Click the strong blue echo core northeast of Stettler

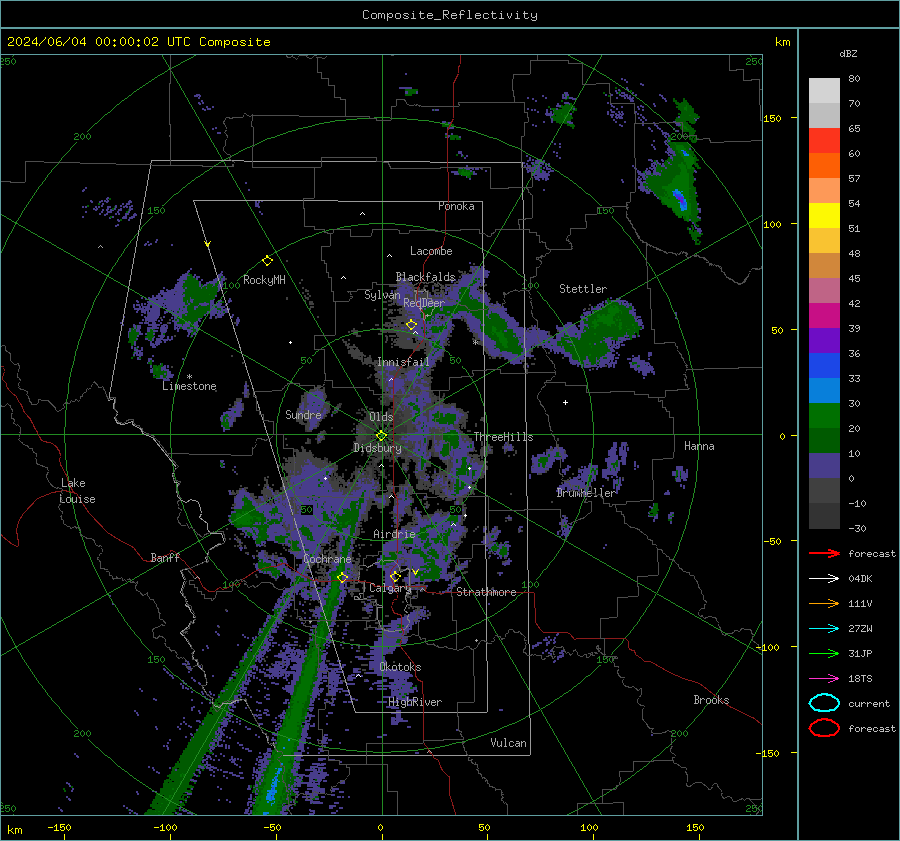point(680,199)
